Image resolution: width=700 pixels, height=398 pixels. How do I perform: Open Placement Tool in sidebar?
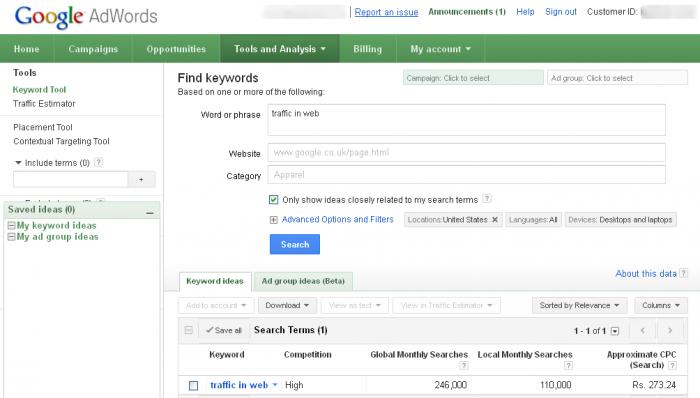click(43, 127)
